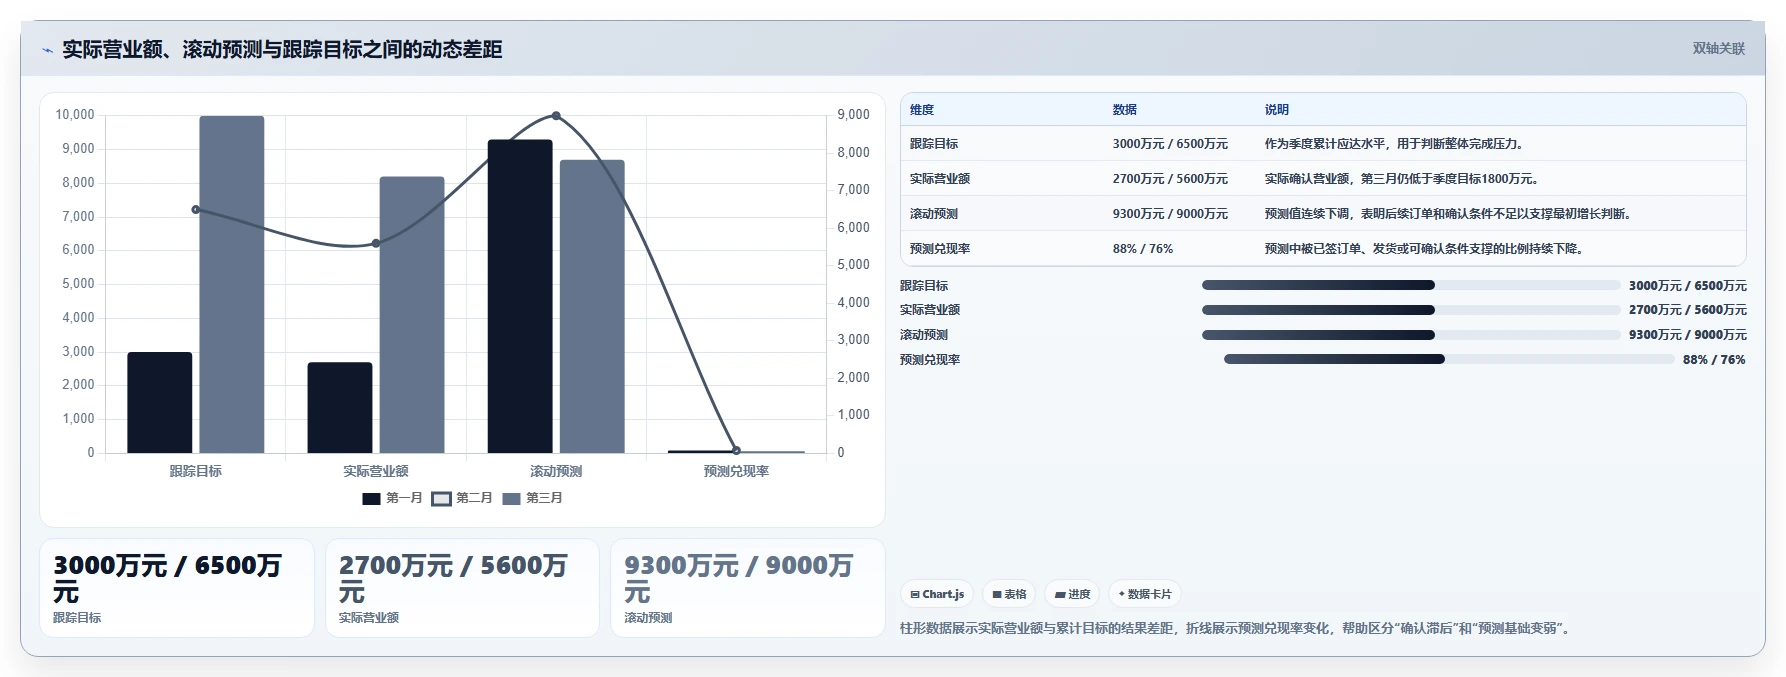The width and height of the screenshot is (1786, 677).
Task: Click the 实际营业额 progress bar
Action: [1411, 310]
